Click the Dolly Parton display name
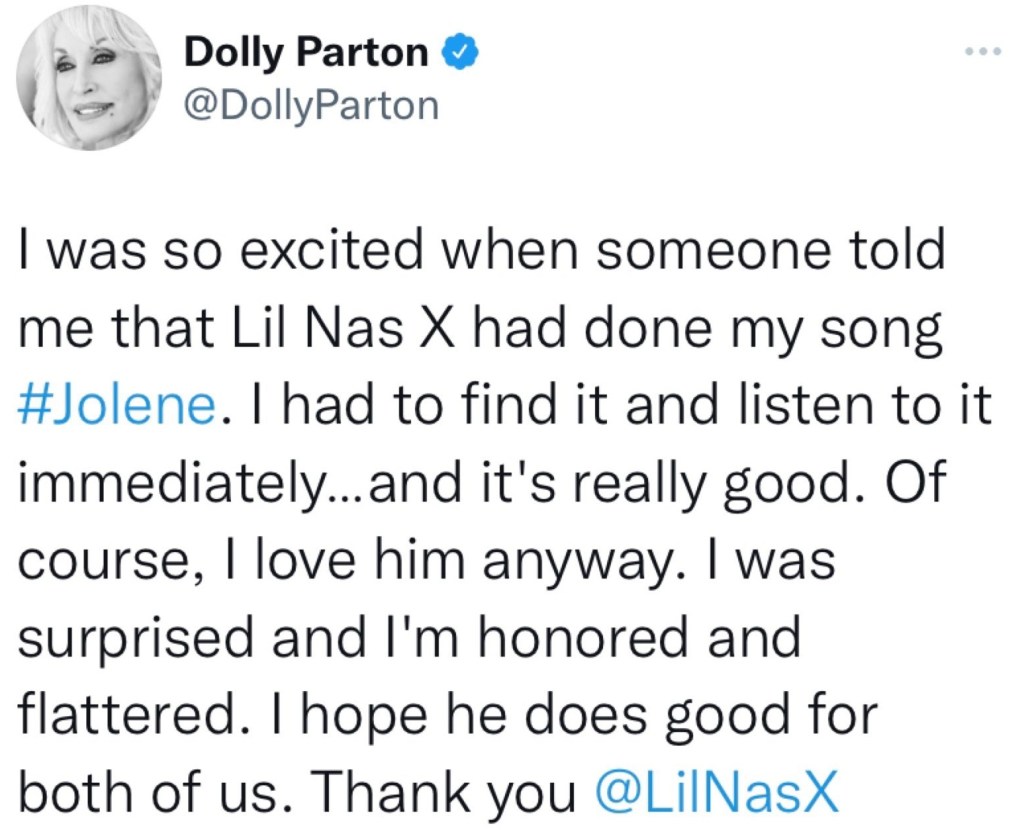The height and width of the screenshot is (830, 1024). (306, 53)
